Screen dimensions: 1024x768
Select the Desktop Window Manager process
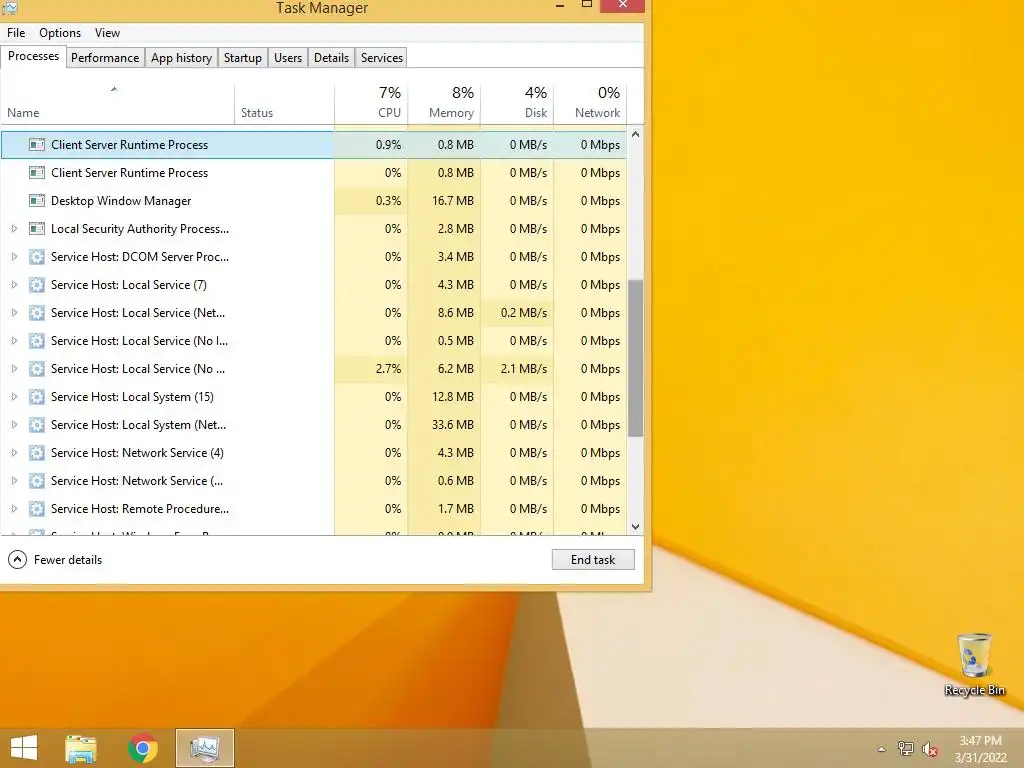pyautogui.click(x=314, y=201)
